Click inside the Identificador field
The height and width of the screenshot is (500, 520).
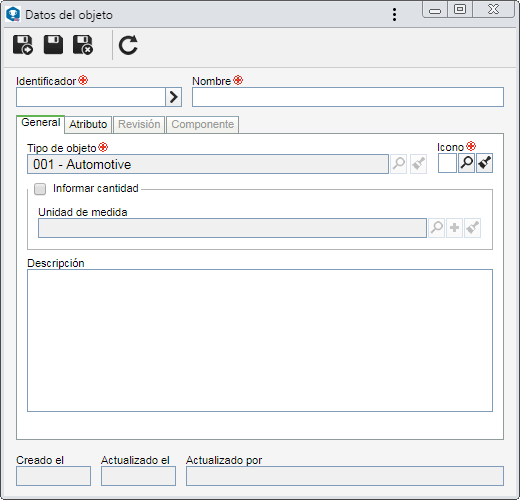click(x=91, y=97)
